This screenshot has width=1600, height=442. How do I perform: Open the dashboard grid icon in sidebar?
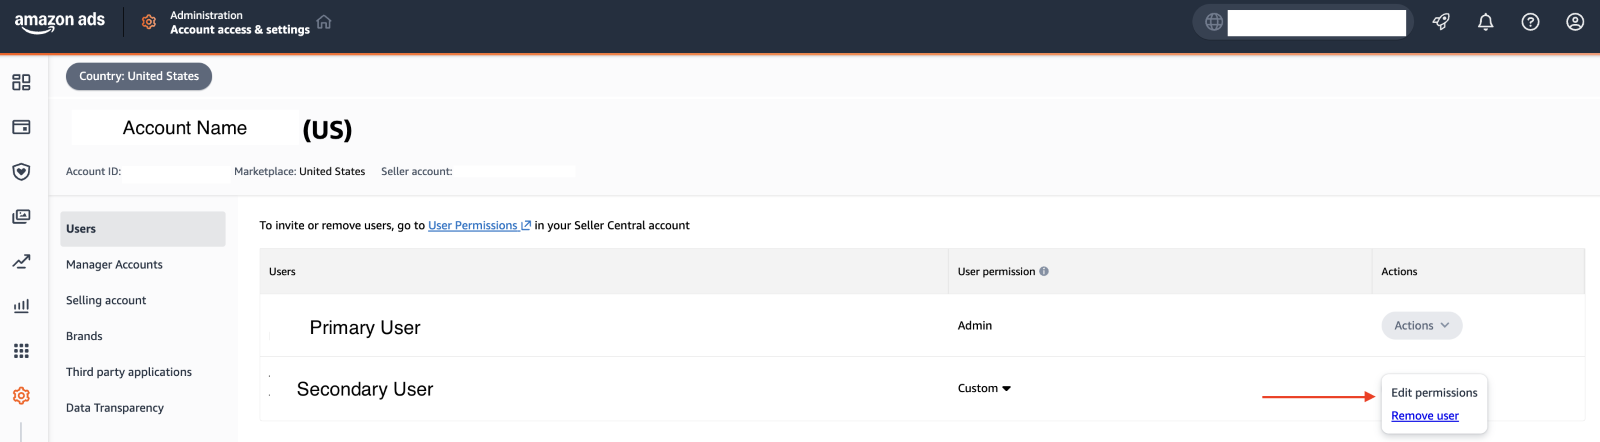(21, 82)
